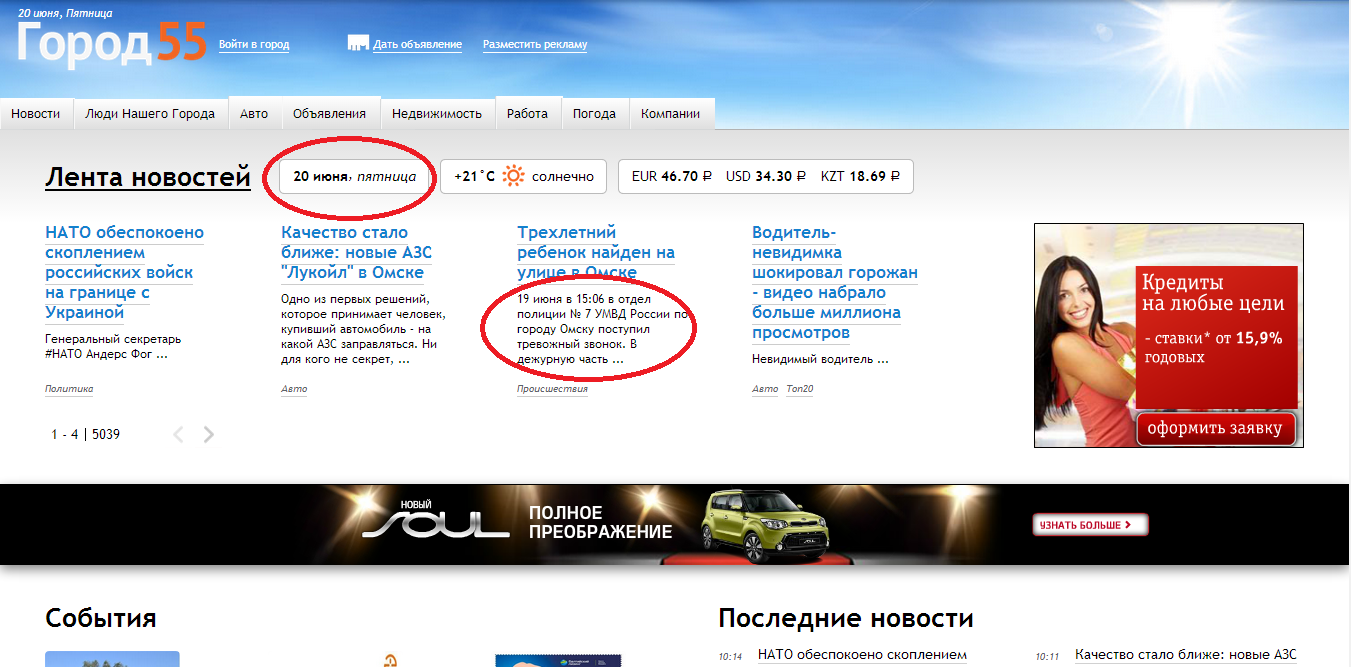Open the Работа tab

tap(527, 113)
